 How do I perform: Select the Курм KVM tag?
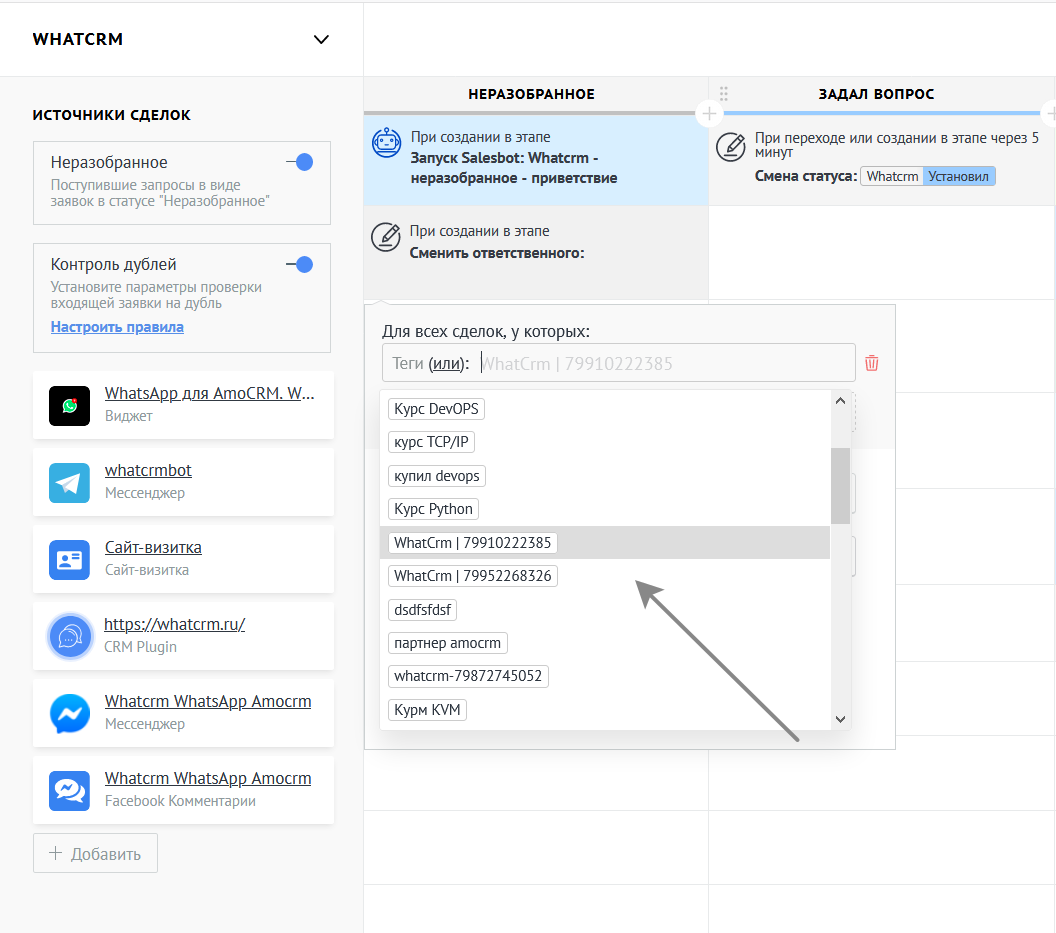pyautogui.click(x=427, y=709)
